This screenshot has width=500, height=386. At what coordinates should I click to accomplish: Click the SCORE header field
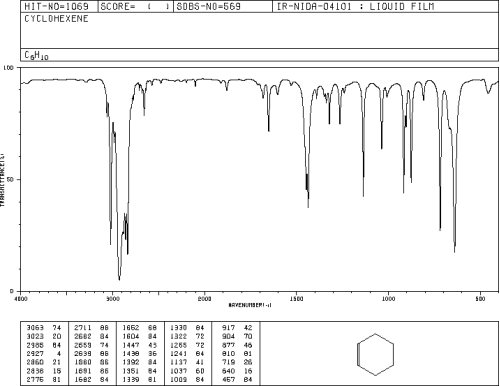click(136, 6)
